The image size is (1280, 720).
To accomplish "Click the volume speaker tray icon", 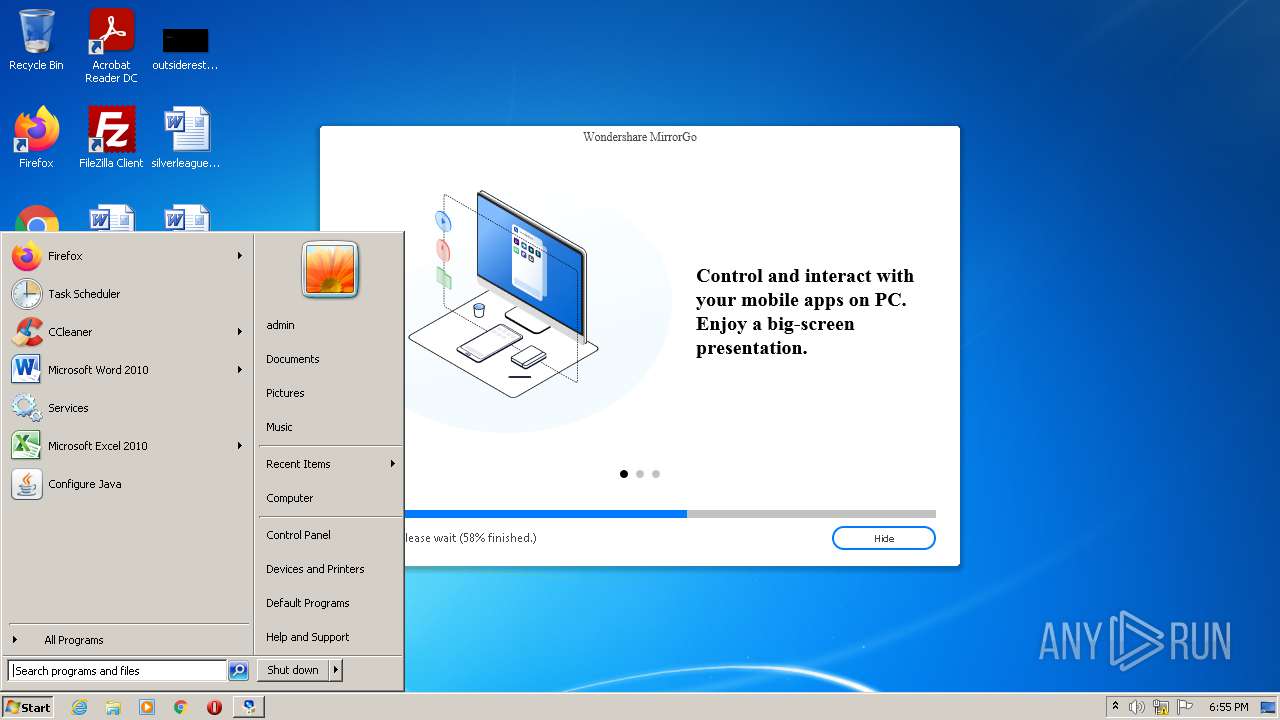I will coord(1137,707).
